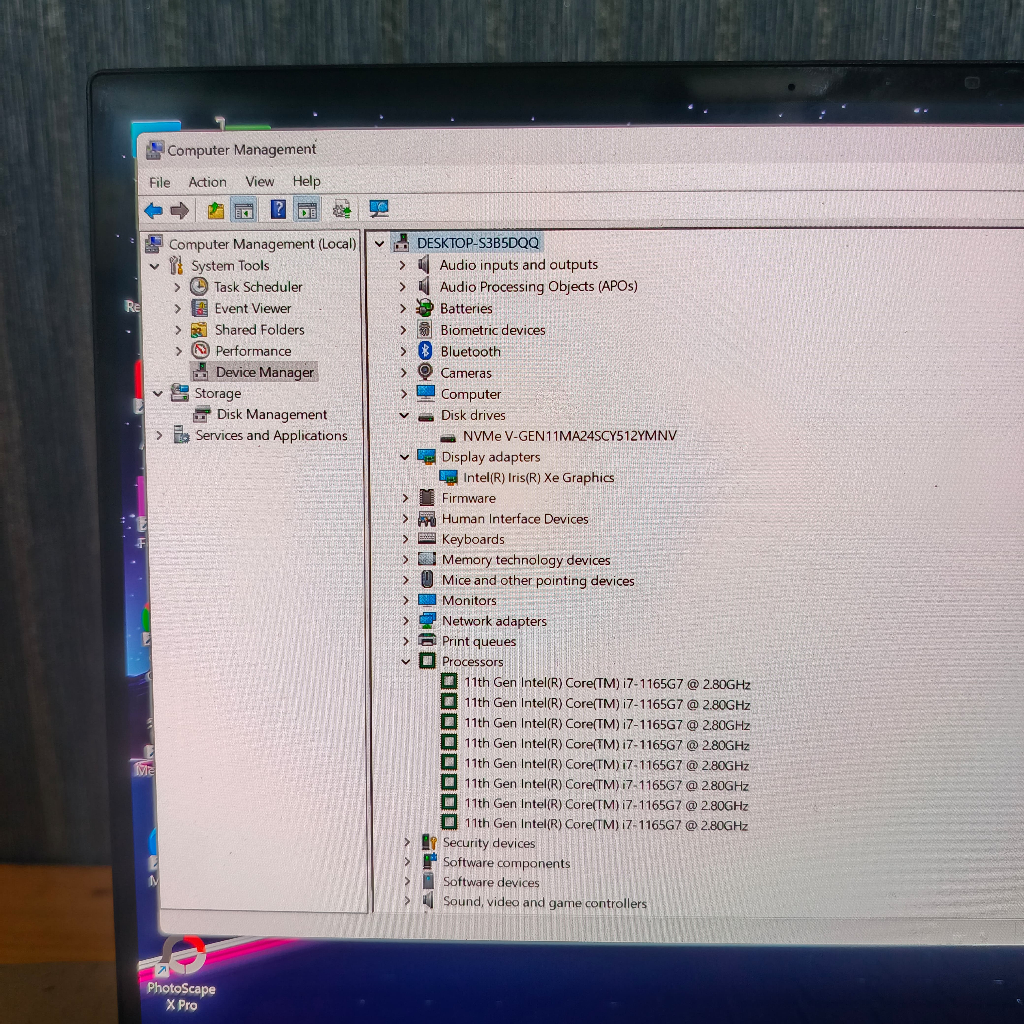Image resolution: width=1024 pixels, height=1024 pixels.
Task: Expand the Task Scheduler node
Action: point(178,287)
